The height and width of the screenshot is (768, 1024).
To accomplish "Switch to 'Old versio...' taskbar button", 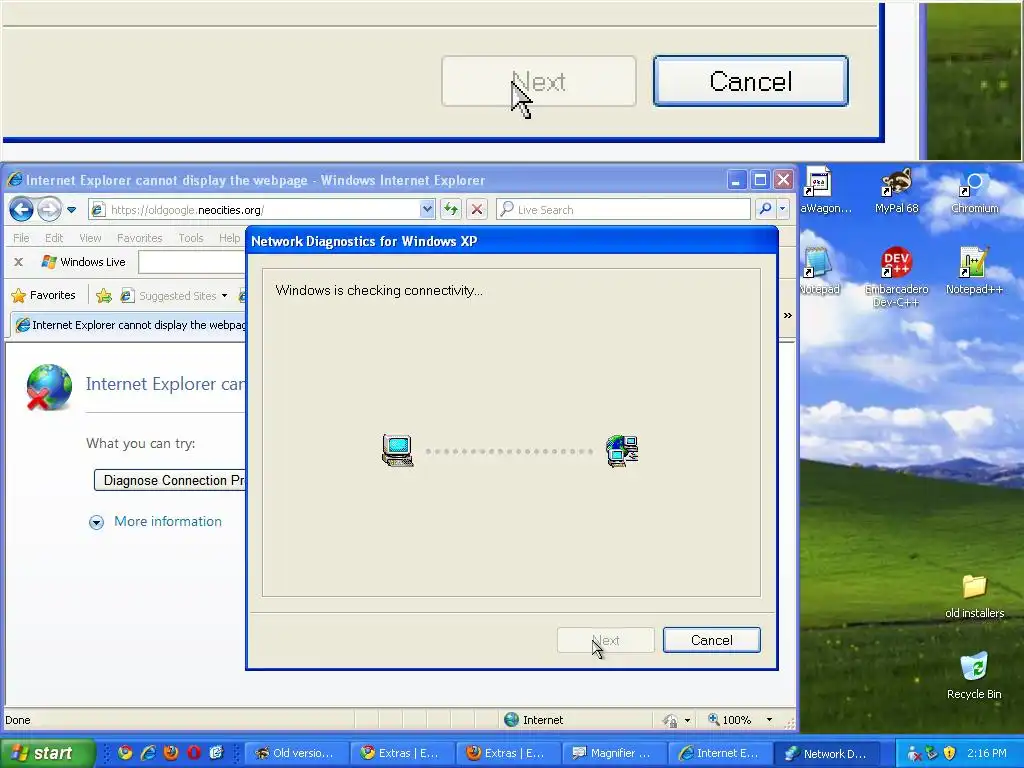I will click(295, 753).
